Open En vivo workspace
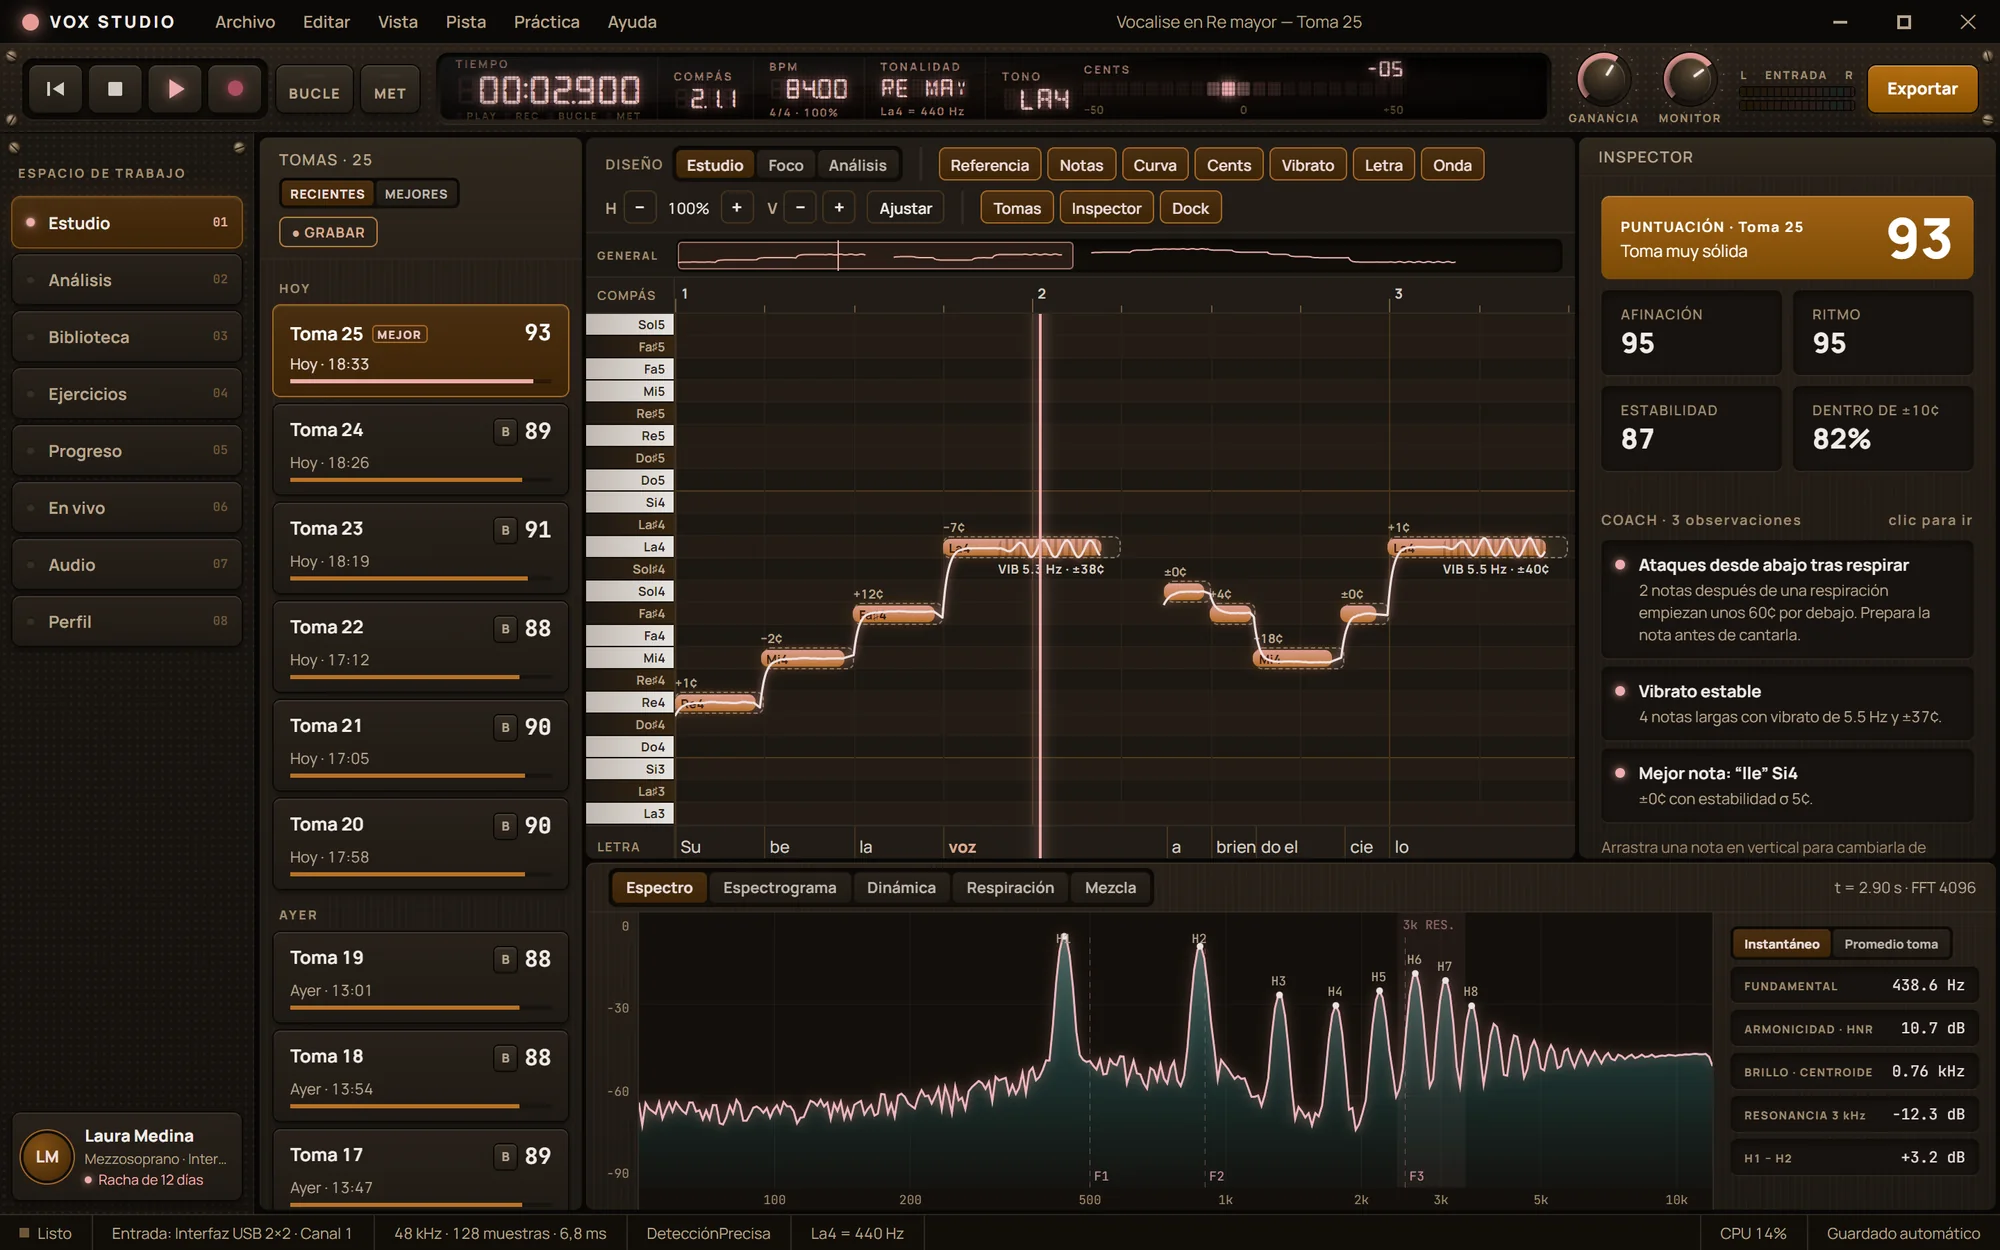The height and width of the screenshot is (1250, 2000). (x=127, y=508)
